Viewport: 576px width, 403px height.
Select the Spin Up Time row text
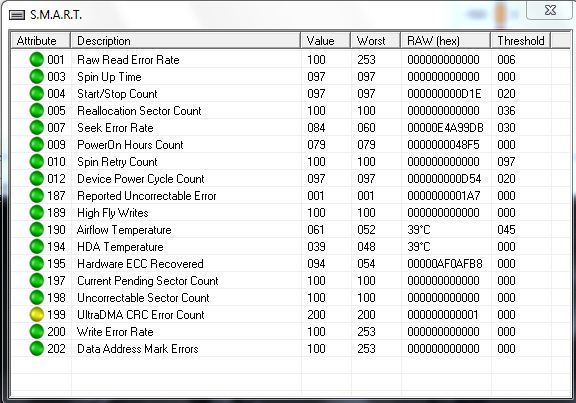pos(109,77)
